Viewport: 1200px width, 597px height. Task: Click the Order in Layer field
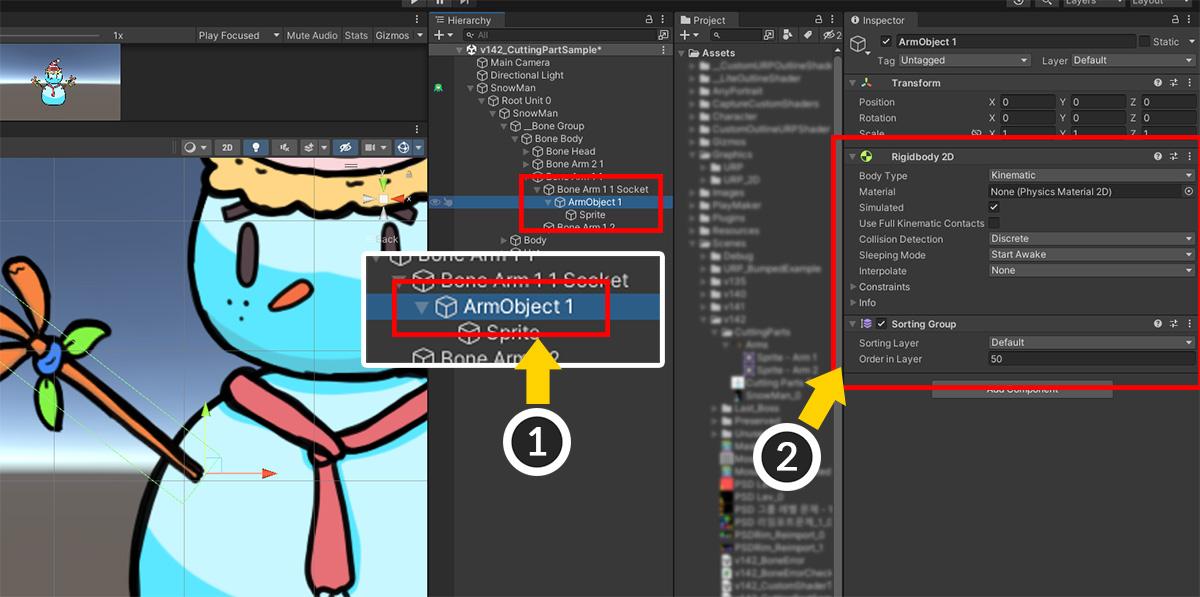coord(1092,359)
